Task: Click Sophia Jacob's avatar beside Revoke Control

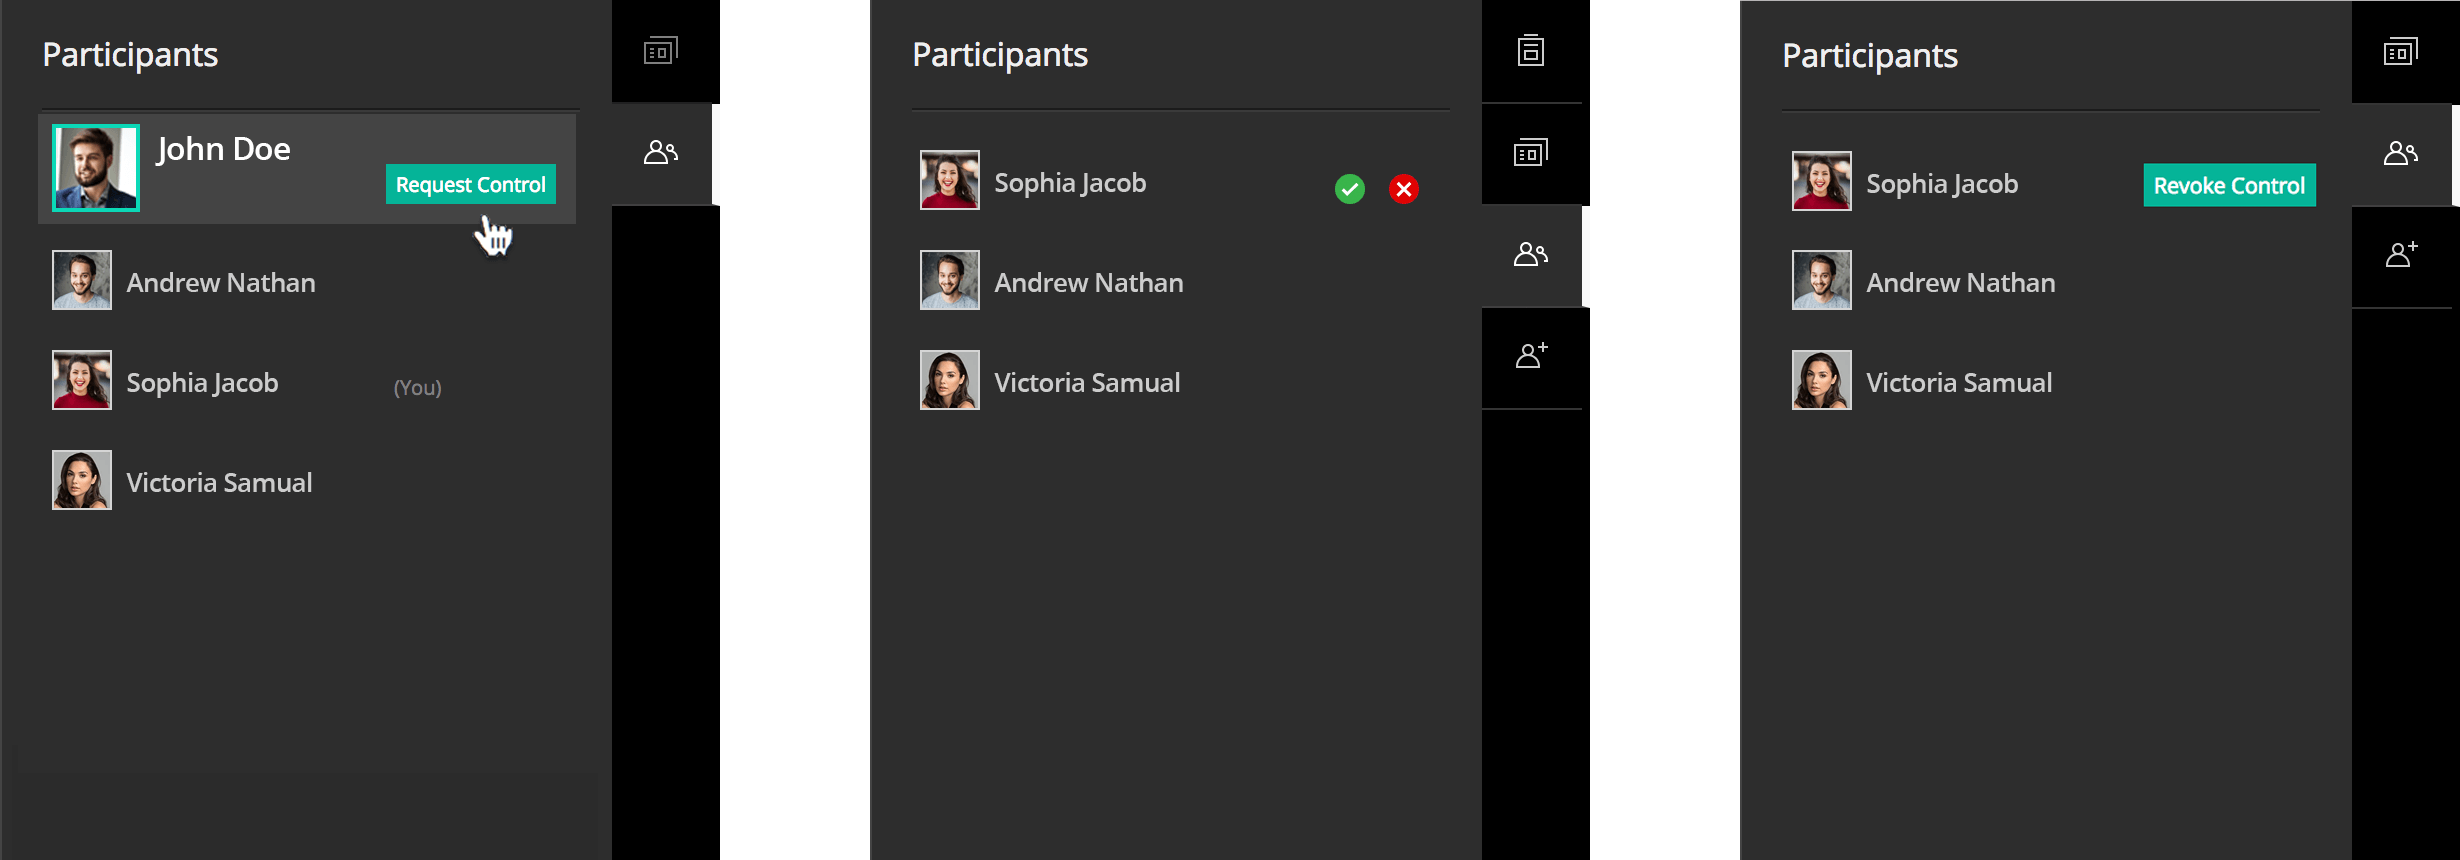Action: 1821,181
